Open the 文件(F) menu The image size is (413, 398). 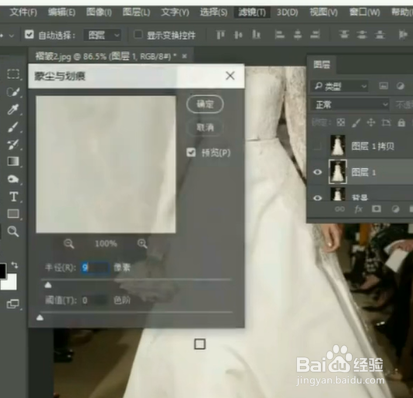point(23,13)
